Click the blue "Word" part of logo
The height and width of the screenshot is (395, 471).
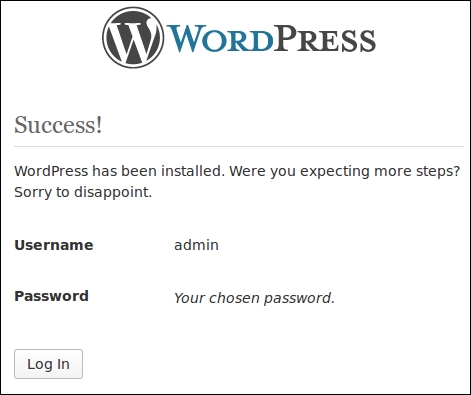[221, 38]
